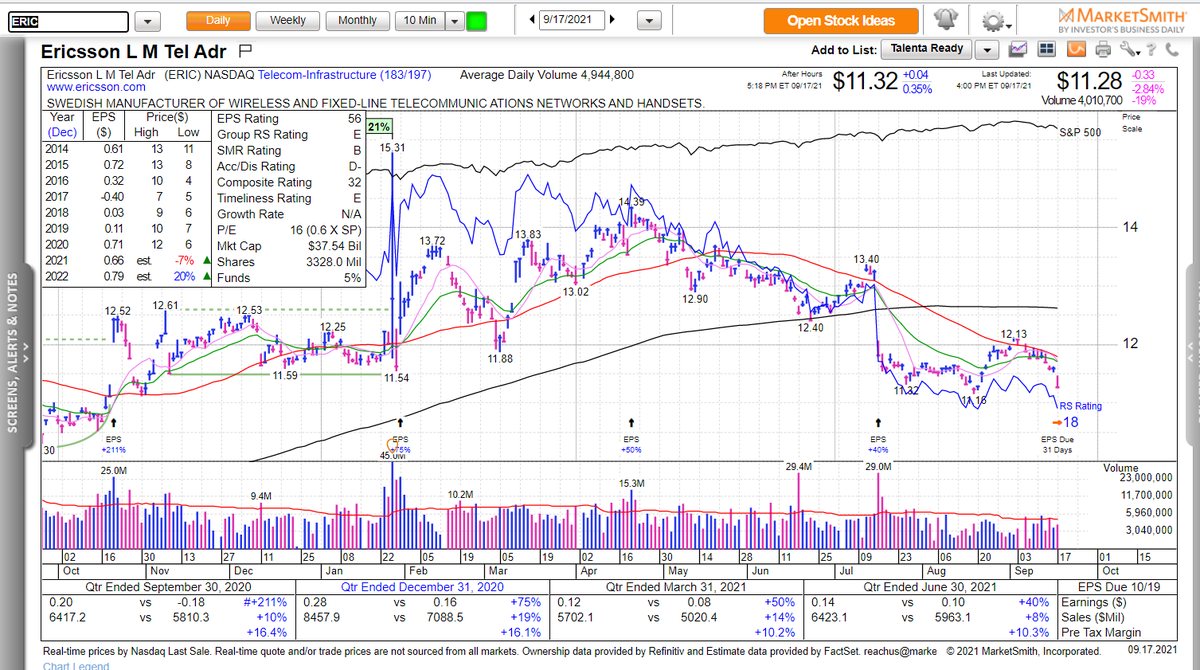1200x670 pixels.
Task: Go to next date with right arrow
Action: (x=612, y=20)
